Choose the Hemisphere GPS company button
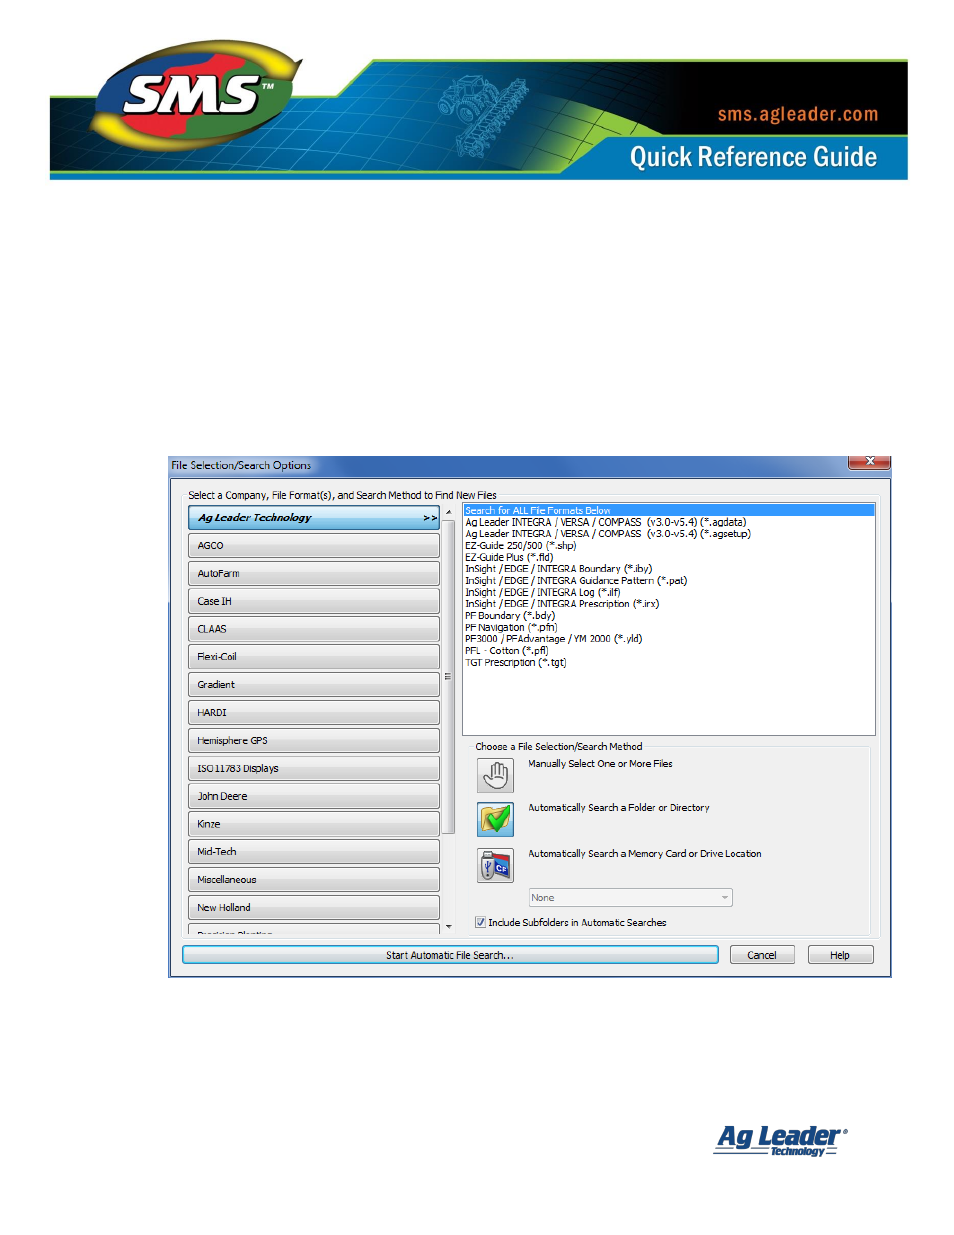The image size is (954, 1235). (314, 741)
